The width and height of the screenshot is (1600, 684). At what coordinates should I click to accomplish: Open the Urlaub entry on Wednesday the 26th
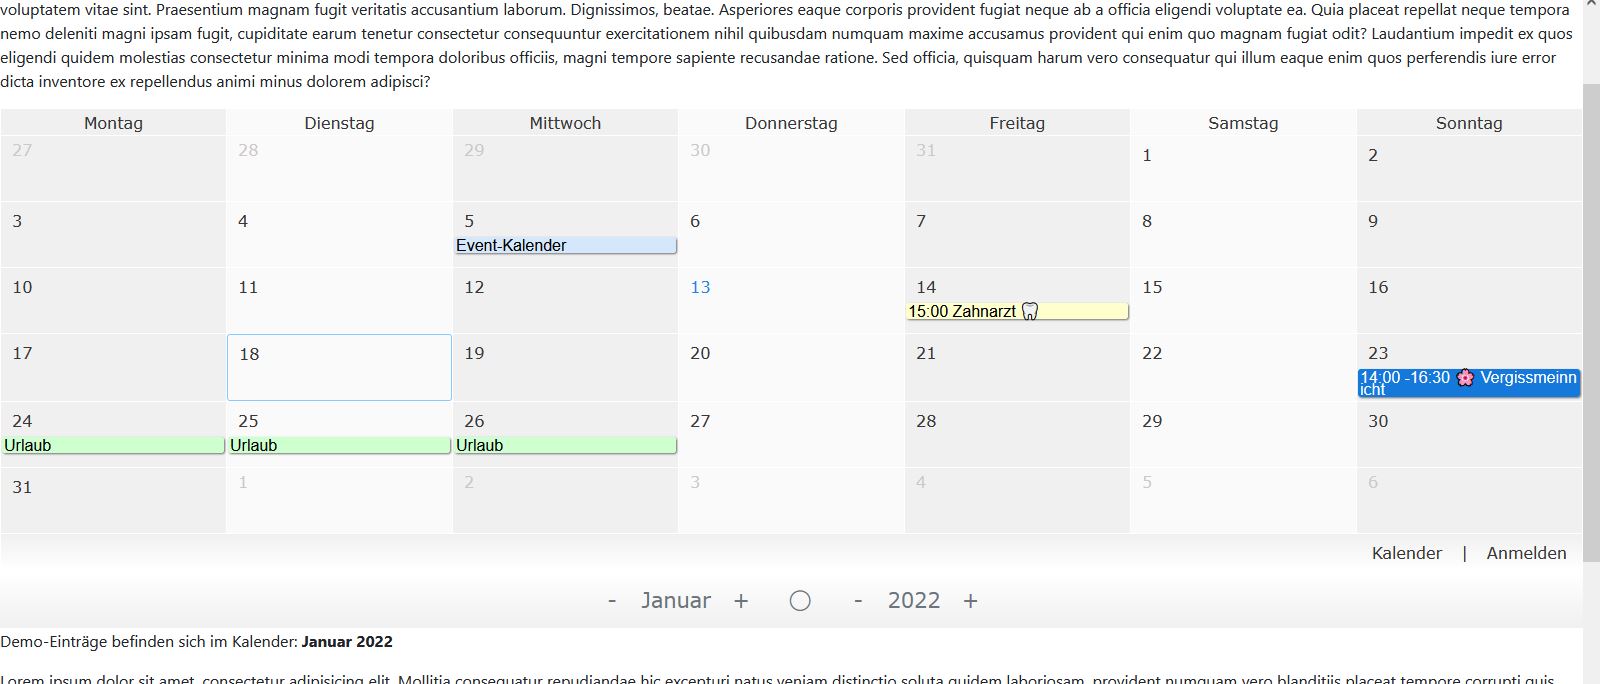pos(565,446)
